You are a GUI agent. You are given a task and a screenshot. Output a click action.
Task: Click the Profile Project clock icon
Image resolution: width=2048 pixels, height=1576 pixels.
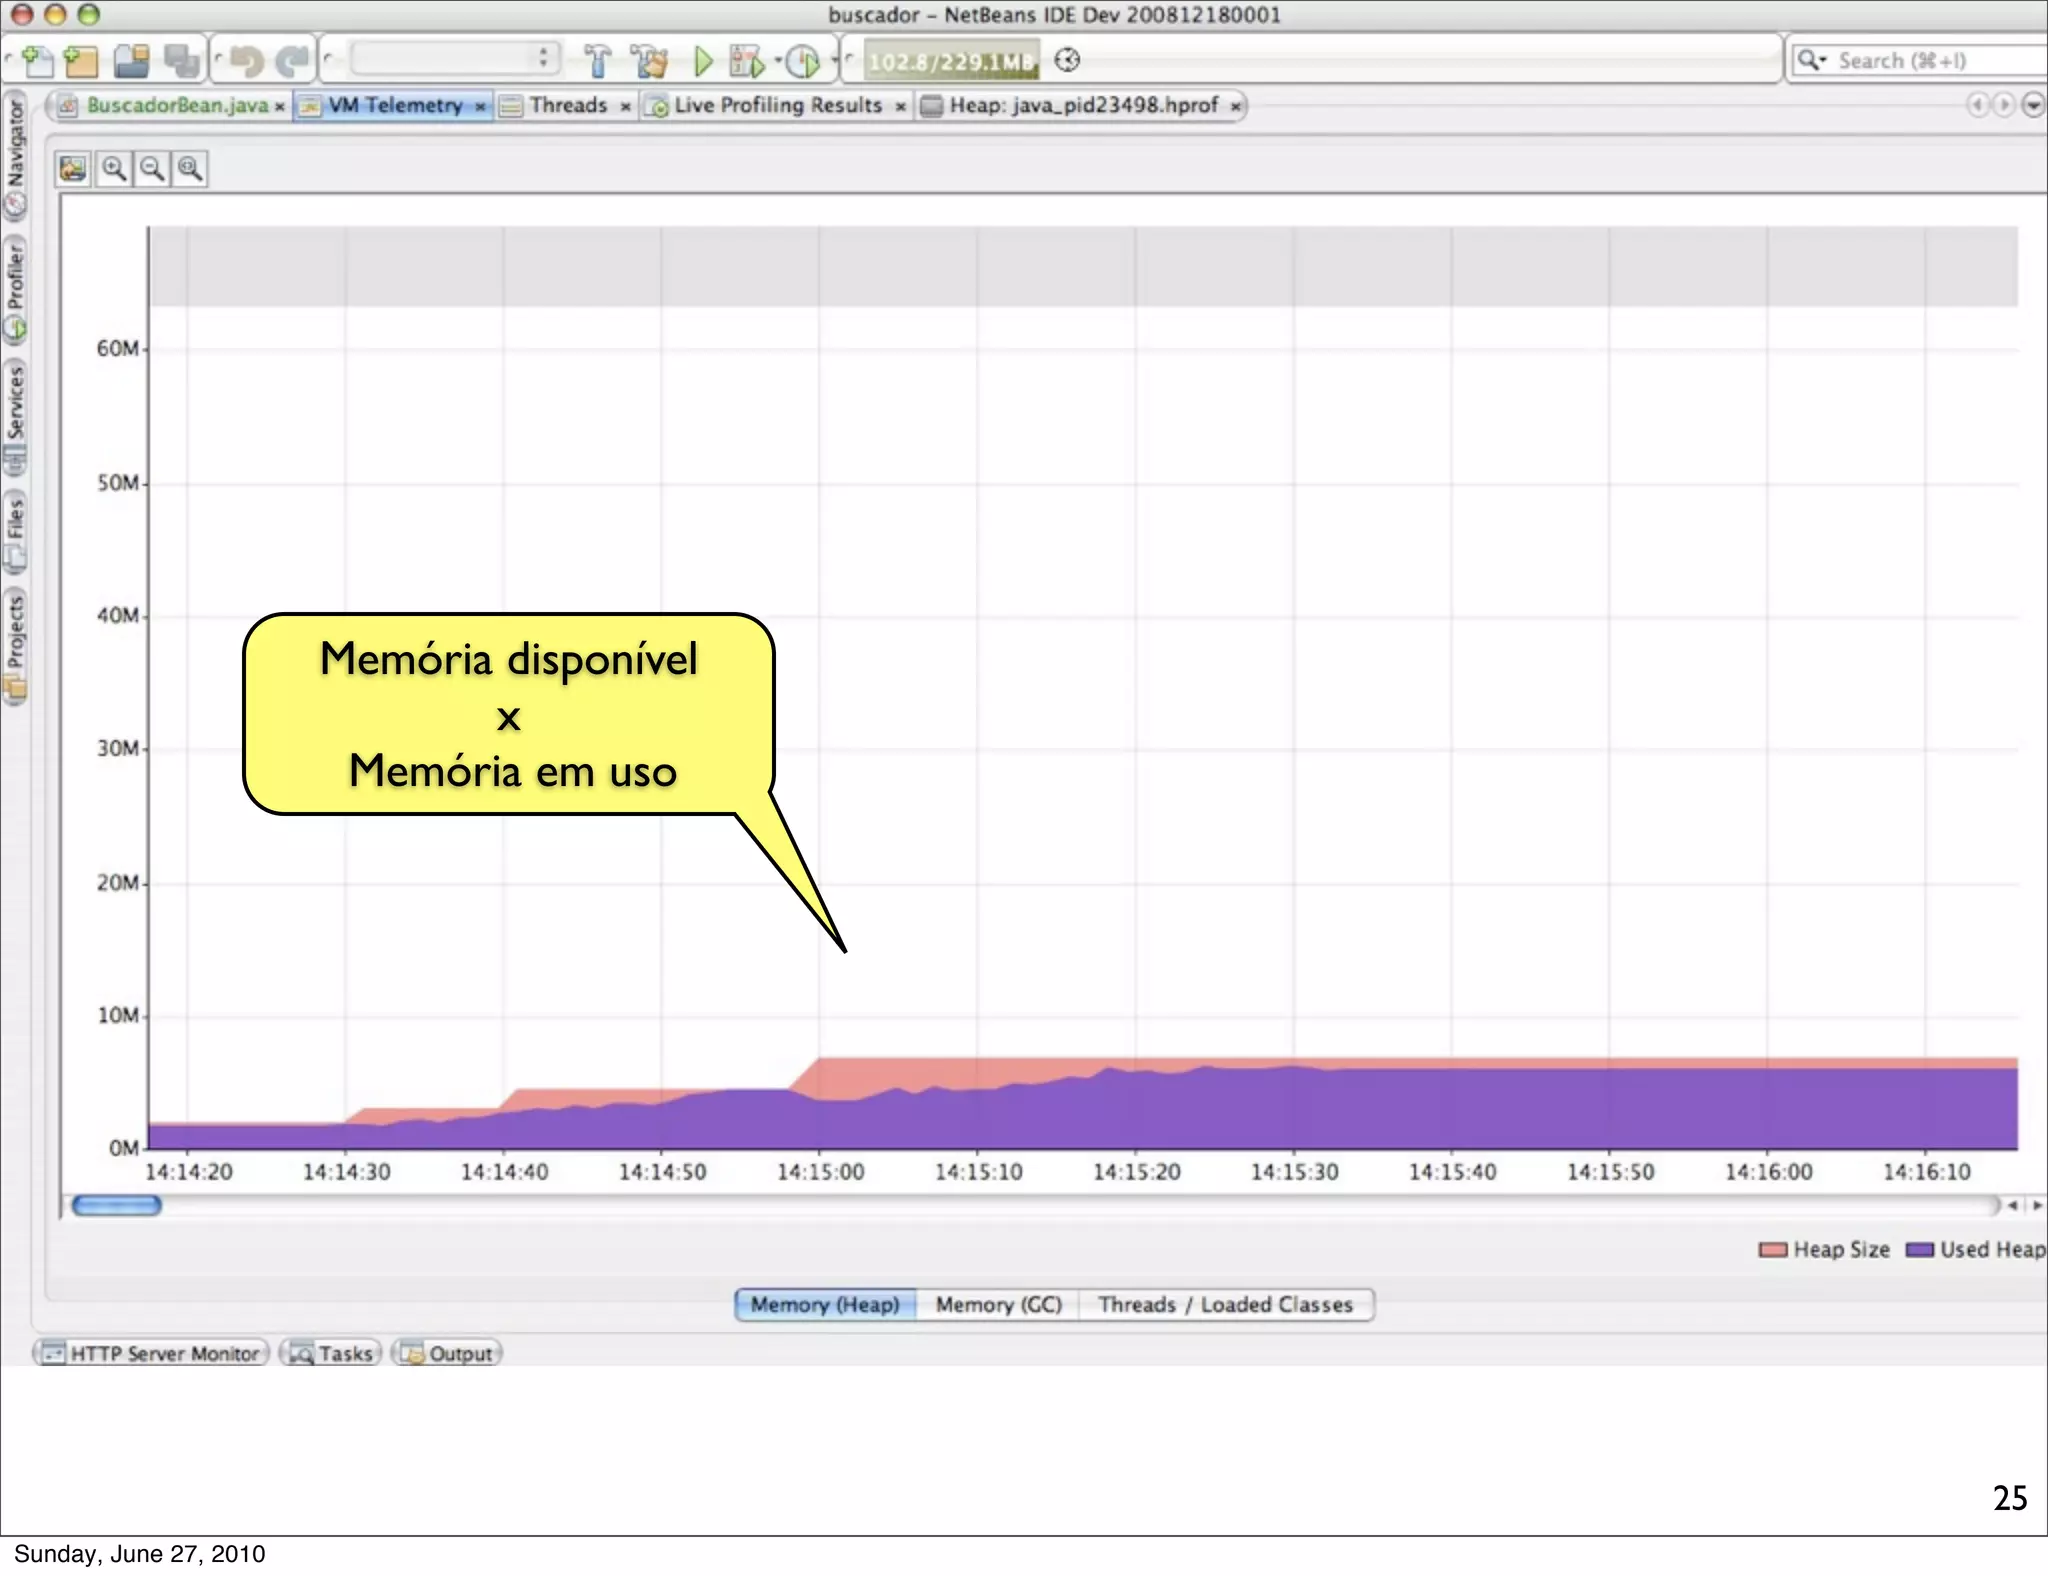coord(801,61)
